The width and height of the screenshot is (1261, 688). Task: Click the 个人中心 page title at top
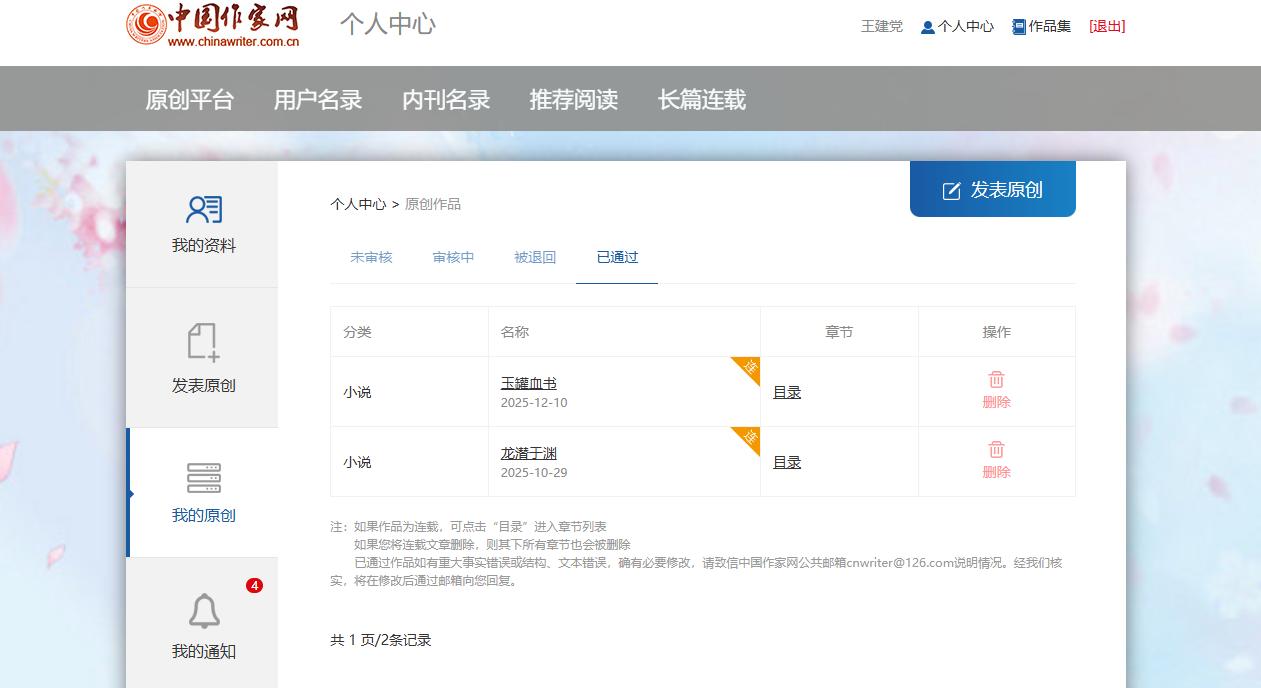[388, 24]
